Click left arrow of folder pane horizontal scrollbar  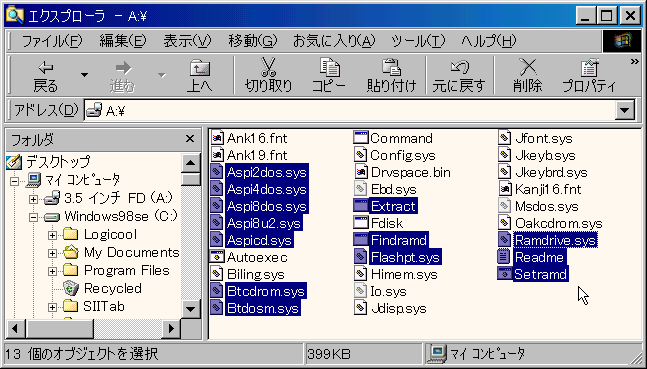tap(16, 329)
